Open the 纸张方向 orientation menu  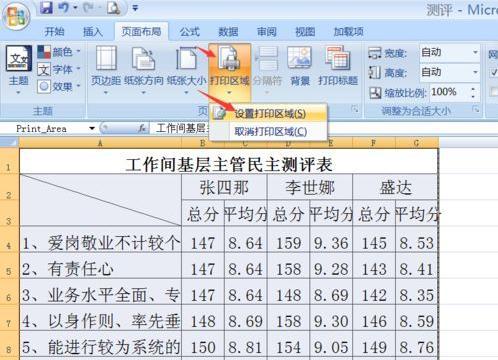[x=144, y=70]
